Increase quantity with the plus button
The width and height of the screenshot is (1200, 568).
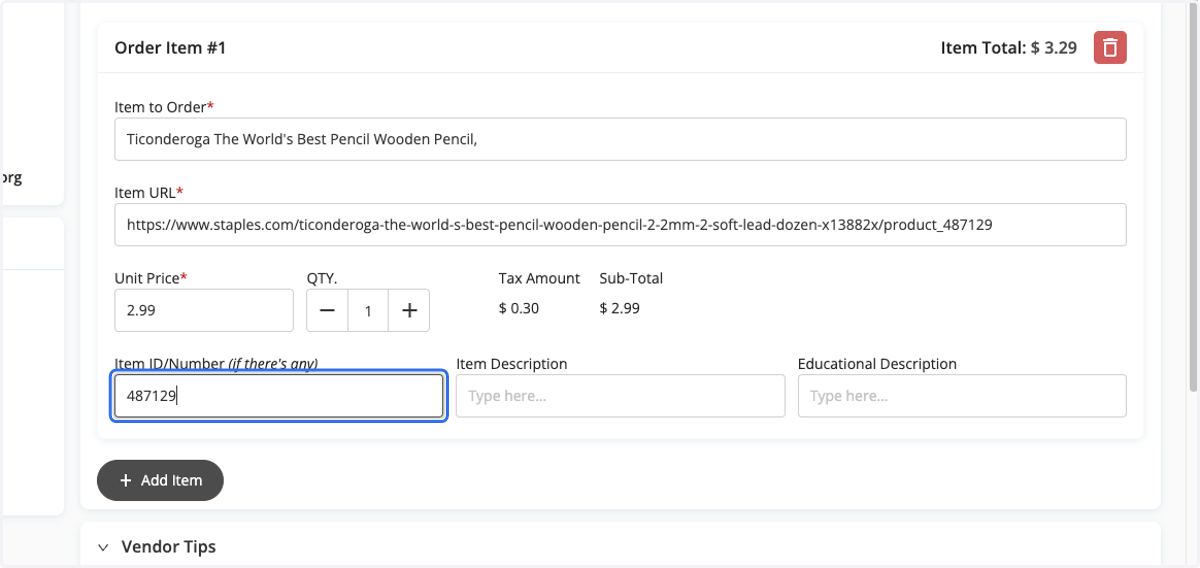(x=409, y=311)
